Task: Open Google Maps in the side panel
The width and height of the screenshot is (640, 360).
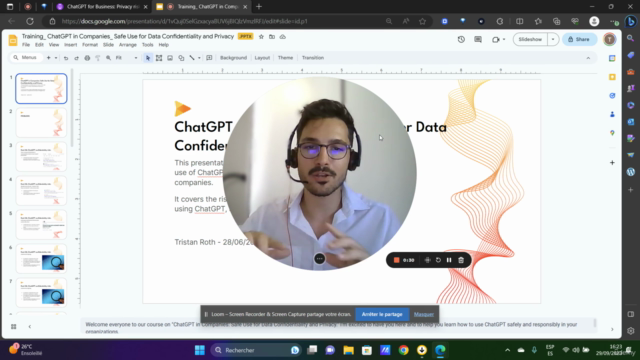Action: 612,133
